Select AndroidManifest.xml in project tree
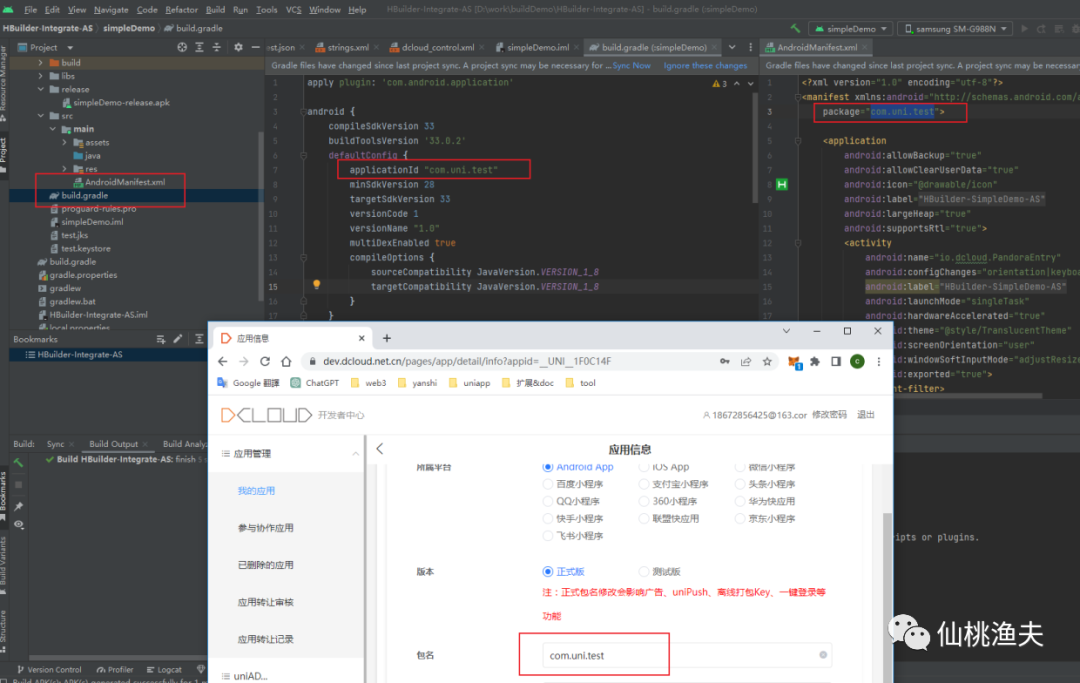Image resolution: width=1080 pixels, height=683 pixels. [125, 182]
